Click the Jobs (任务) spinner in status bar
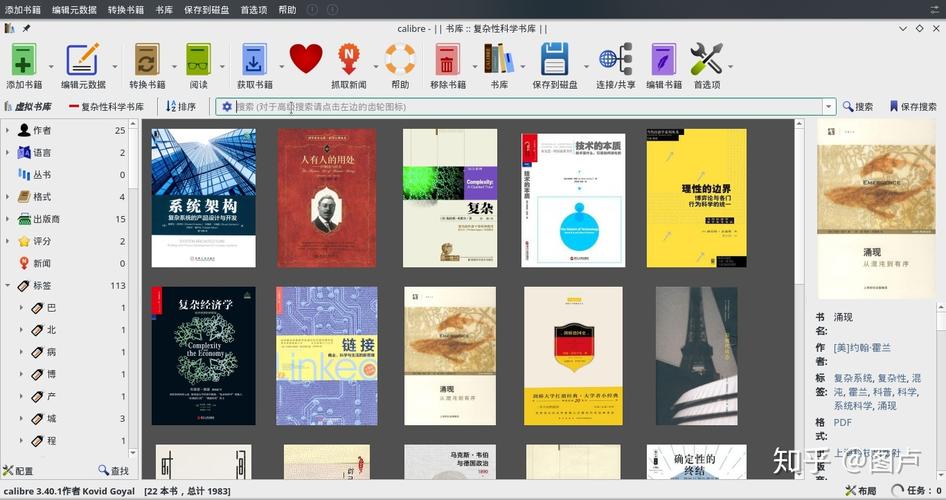The width and height of the screenshot is (946, 500). click(898, 490)
